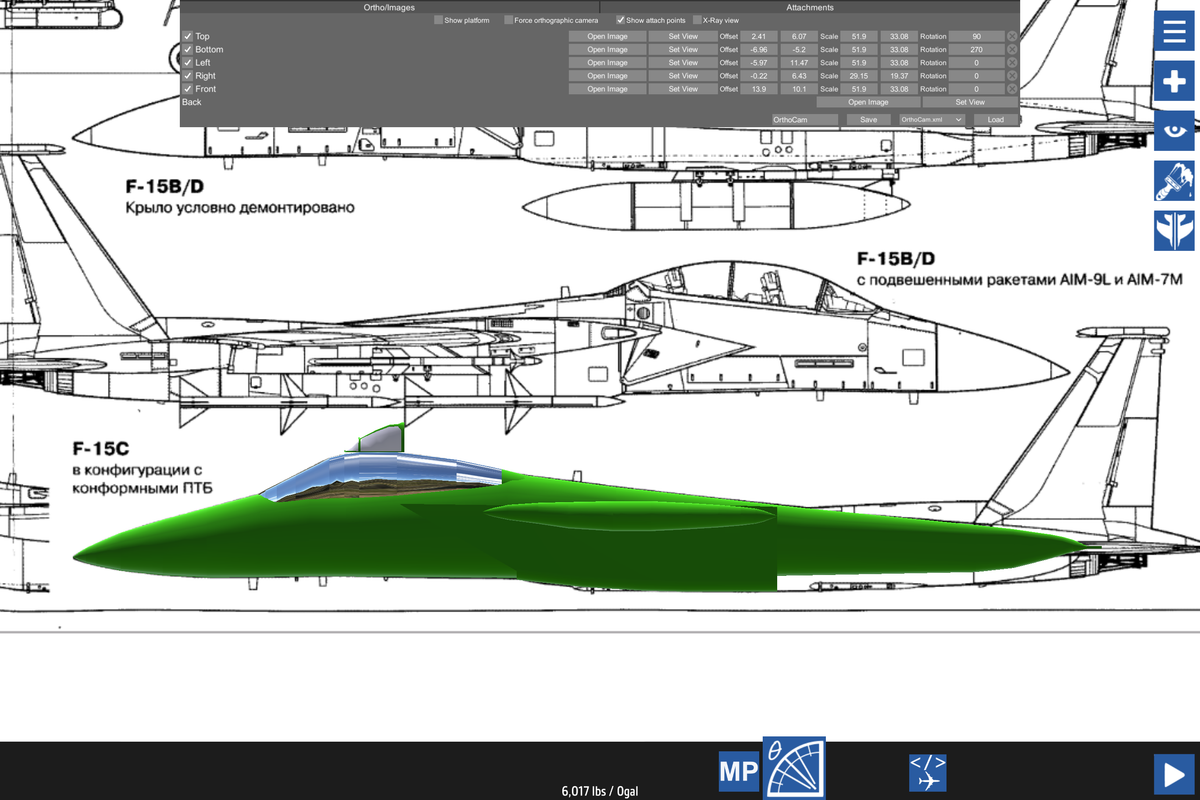Open the XML overload editor icon
This screenshot has height=800, width=1200.
pos(927,773)
